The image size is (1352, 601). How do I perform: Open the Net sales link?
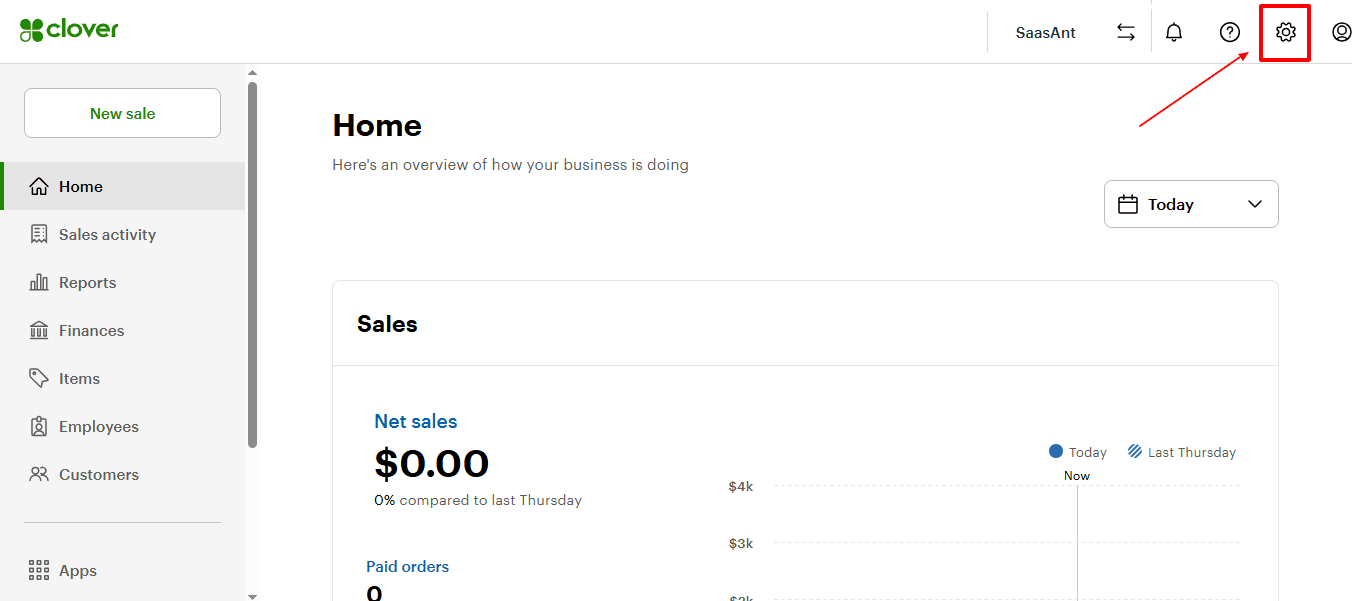tap(416, 421)
